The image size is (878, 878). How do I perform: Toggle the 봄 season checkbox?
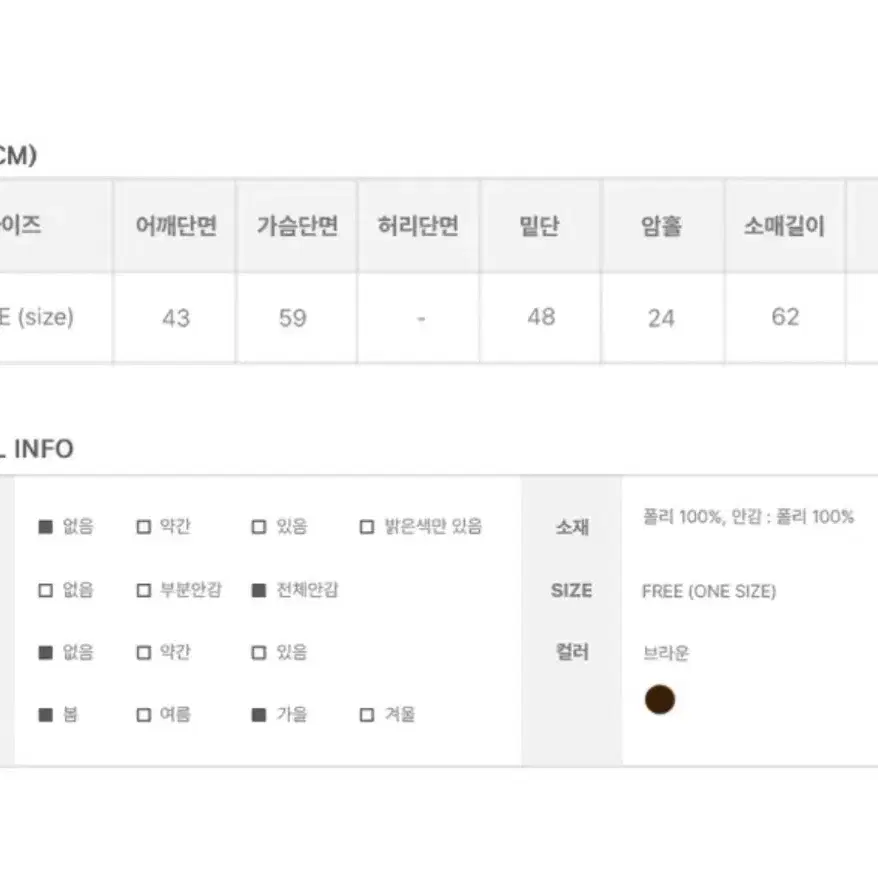[45, 715]
